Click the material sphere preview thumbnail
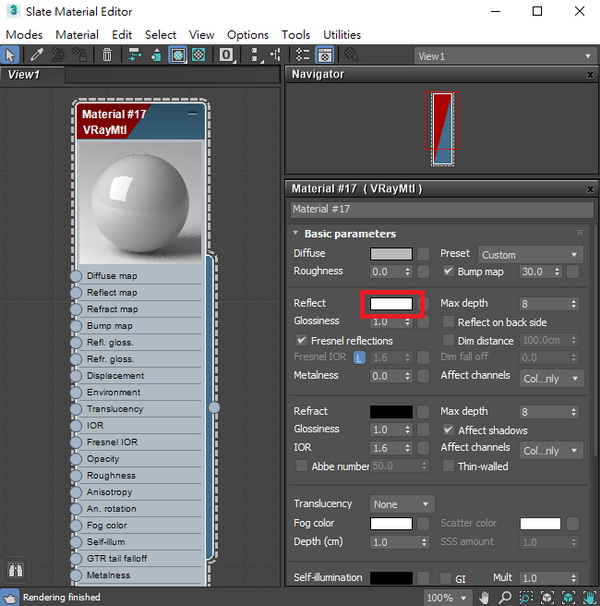600x606 pixels. 140,202
